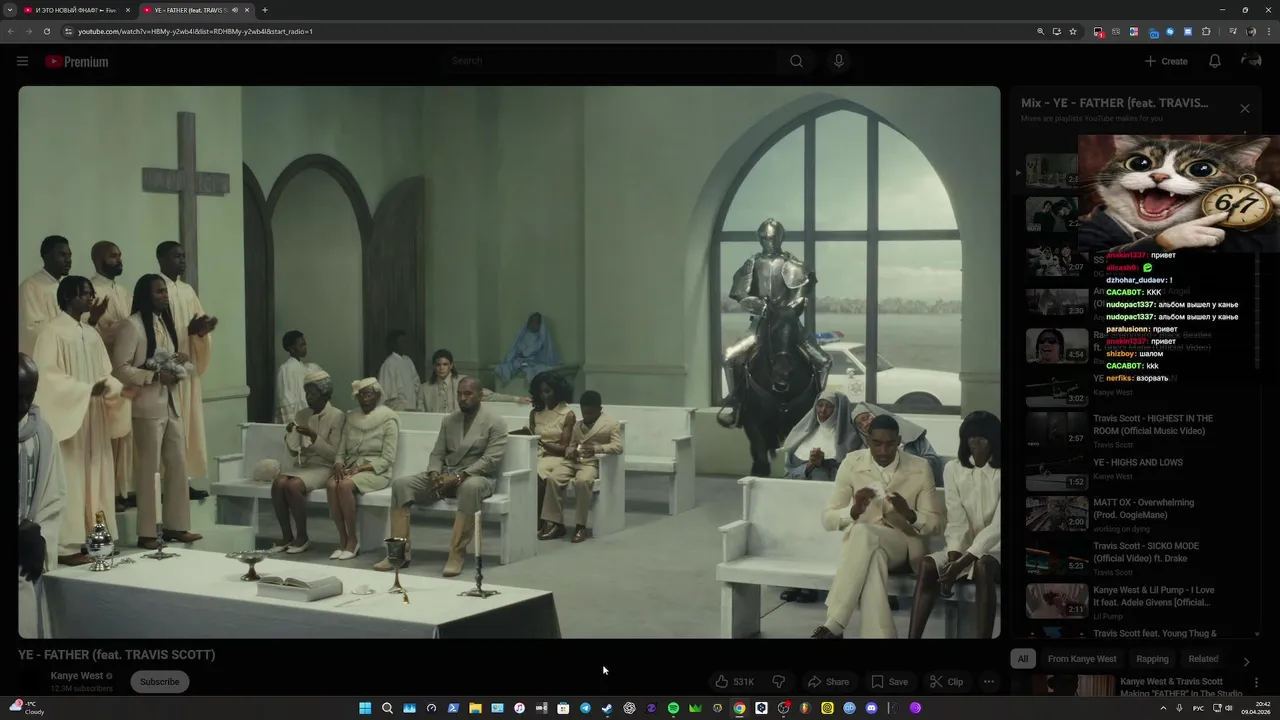This screenshot has width=1280, height=720.
Task: Open Microsoft Store from the taskbar
Action: pyautogui.click(x=563, y=708)
